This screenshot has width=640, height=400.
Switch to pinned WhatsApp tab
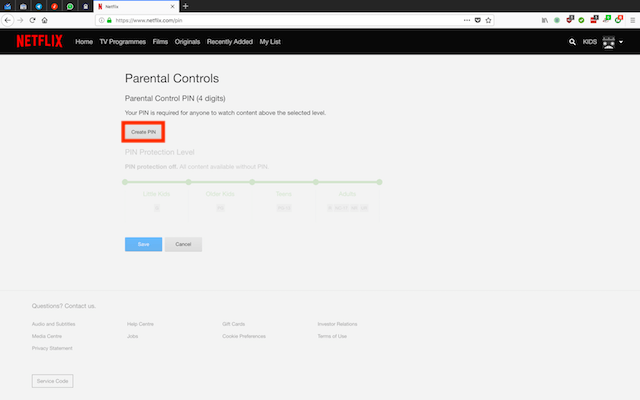(70, 6)
